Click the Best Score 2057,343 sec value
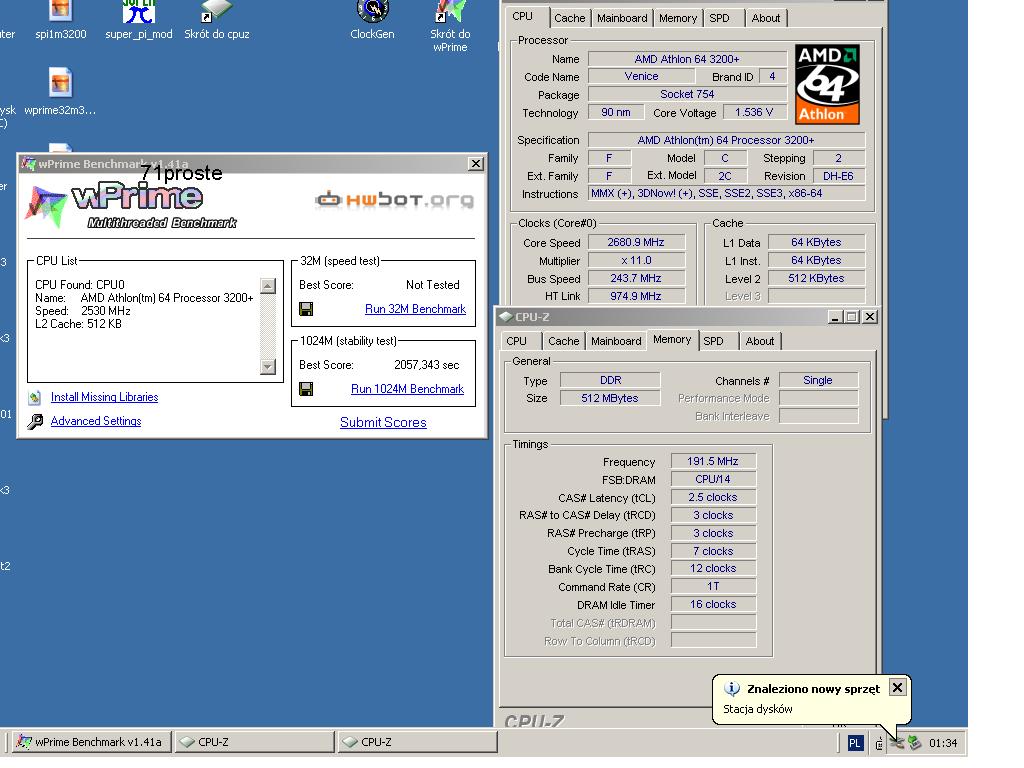 (426, 365)
